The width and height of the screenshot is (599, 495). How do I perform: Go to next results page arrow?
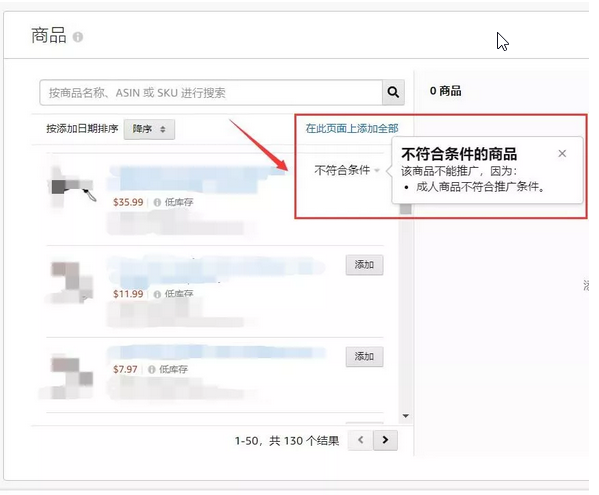click(x=385, y=440)
